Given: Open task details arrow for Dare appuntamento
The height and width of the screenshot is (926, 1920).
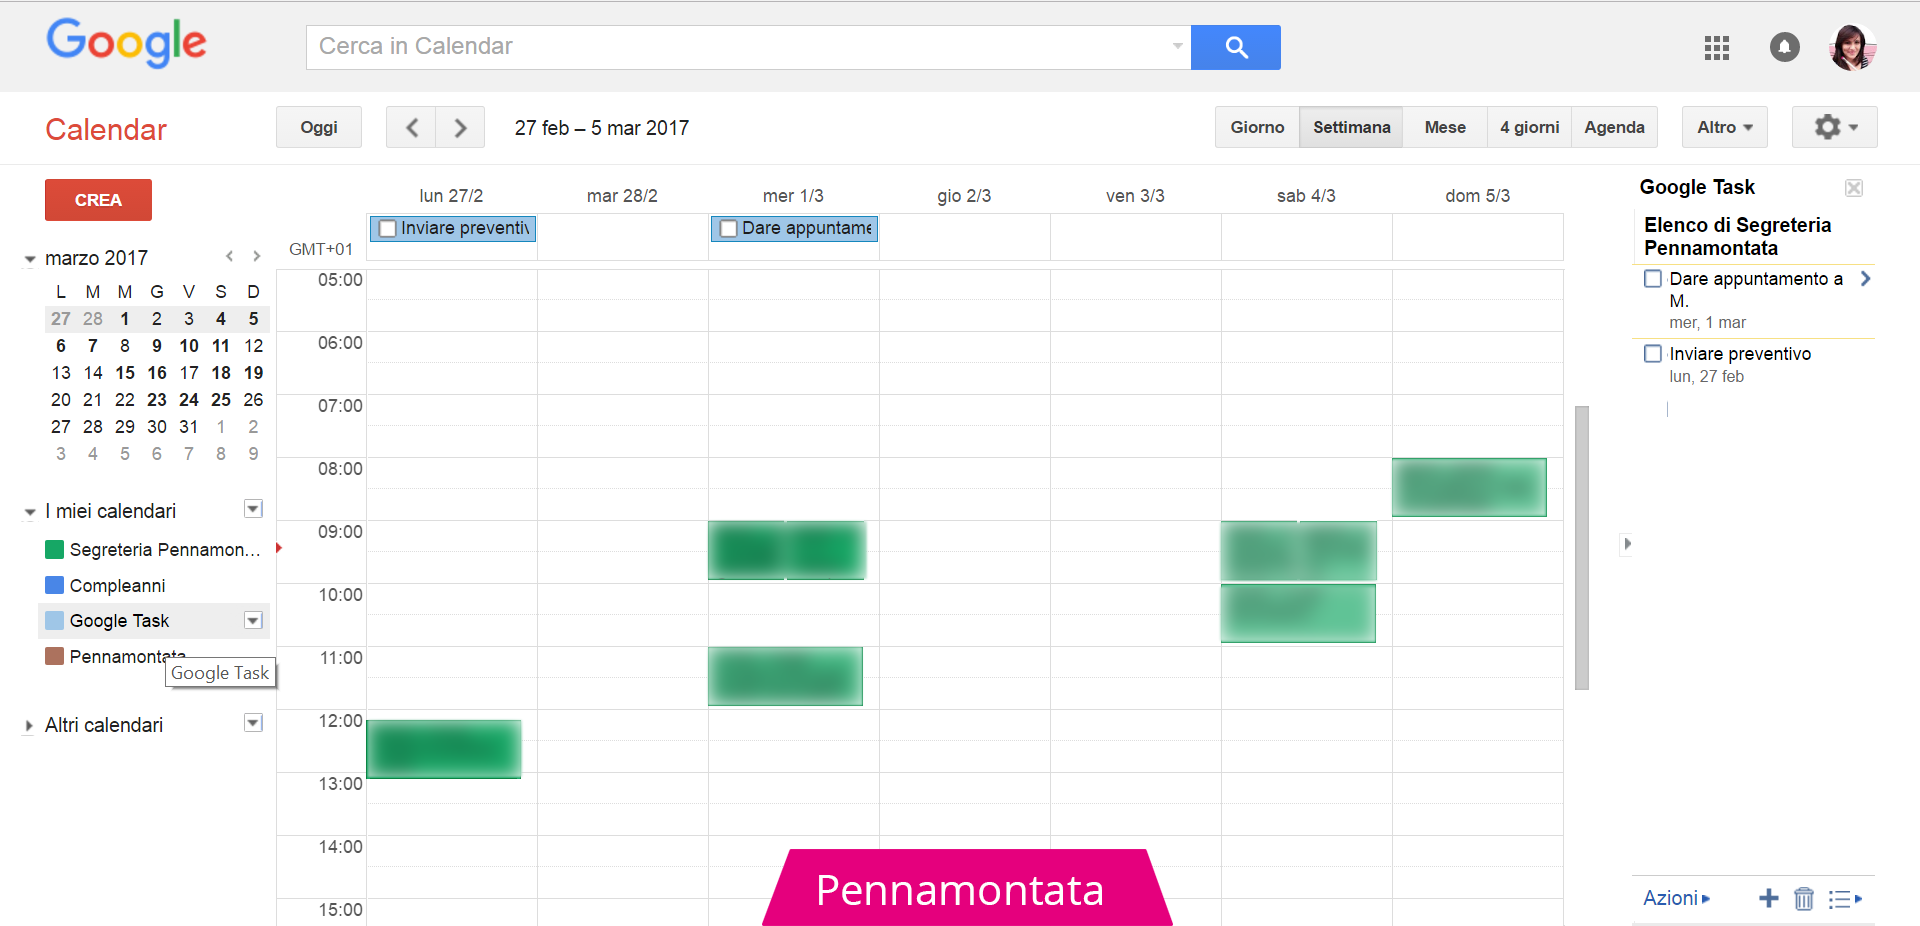Looking at the screenshot, I should pos(1865,279).
